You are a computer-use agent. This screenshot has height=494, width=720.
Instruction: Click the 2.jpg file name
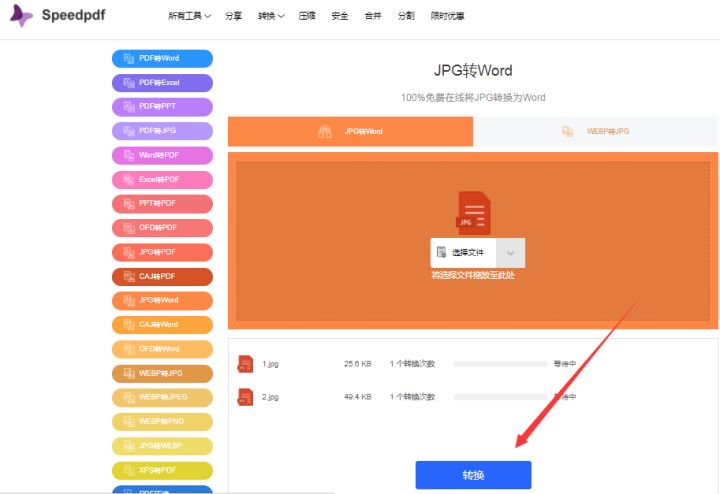270,397
